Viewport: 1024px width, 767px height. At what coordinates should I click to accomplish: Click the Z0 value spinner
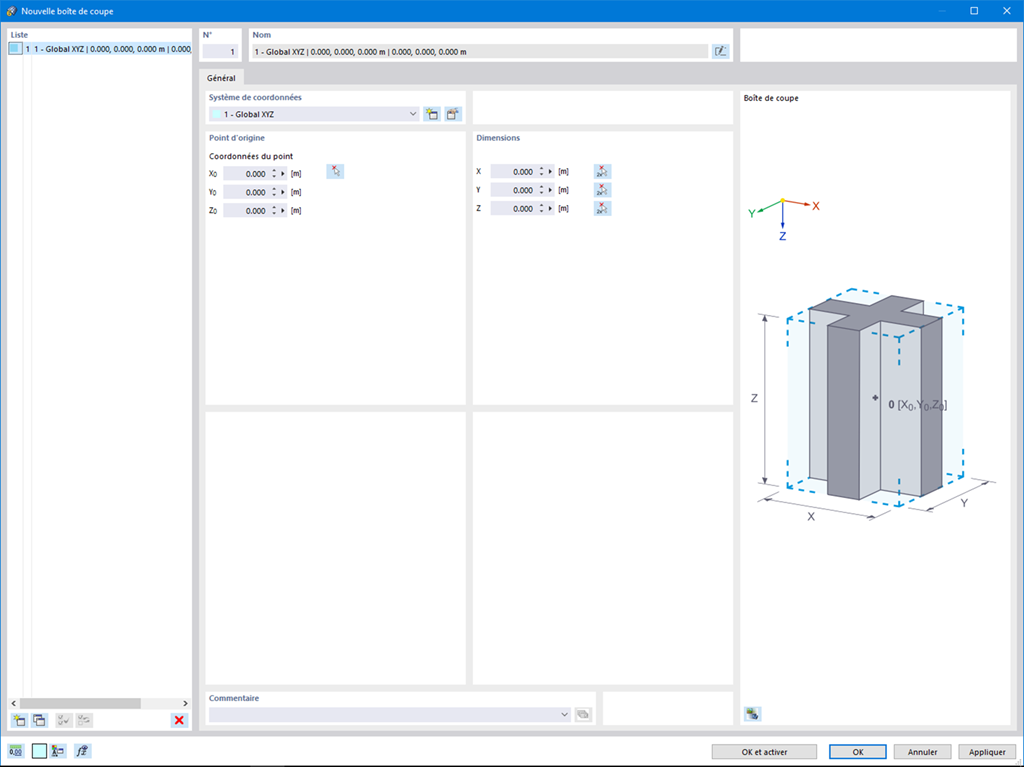[x=274, y=210]
